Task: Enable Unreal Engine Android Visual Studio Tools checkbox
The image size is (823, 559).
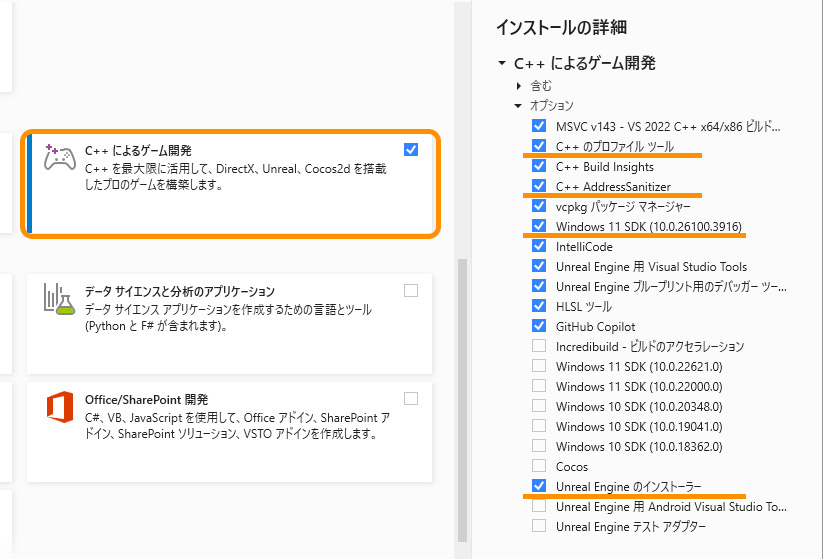Action: click(539, 505)
